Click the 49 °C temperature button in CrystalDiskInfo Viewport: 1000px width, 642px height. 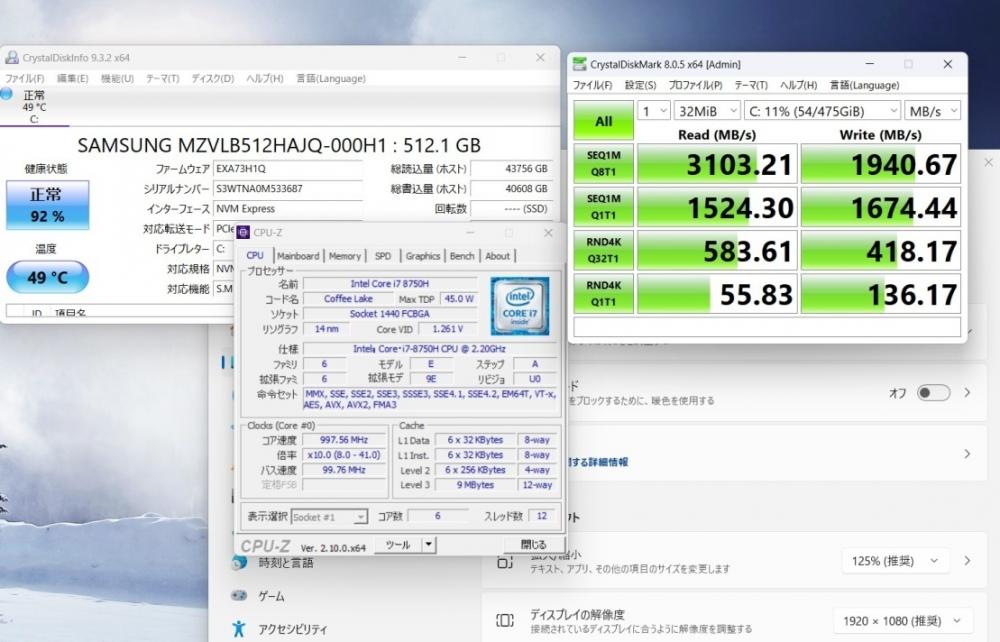(x=47, y=277)
